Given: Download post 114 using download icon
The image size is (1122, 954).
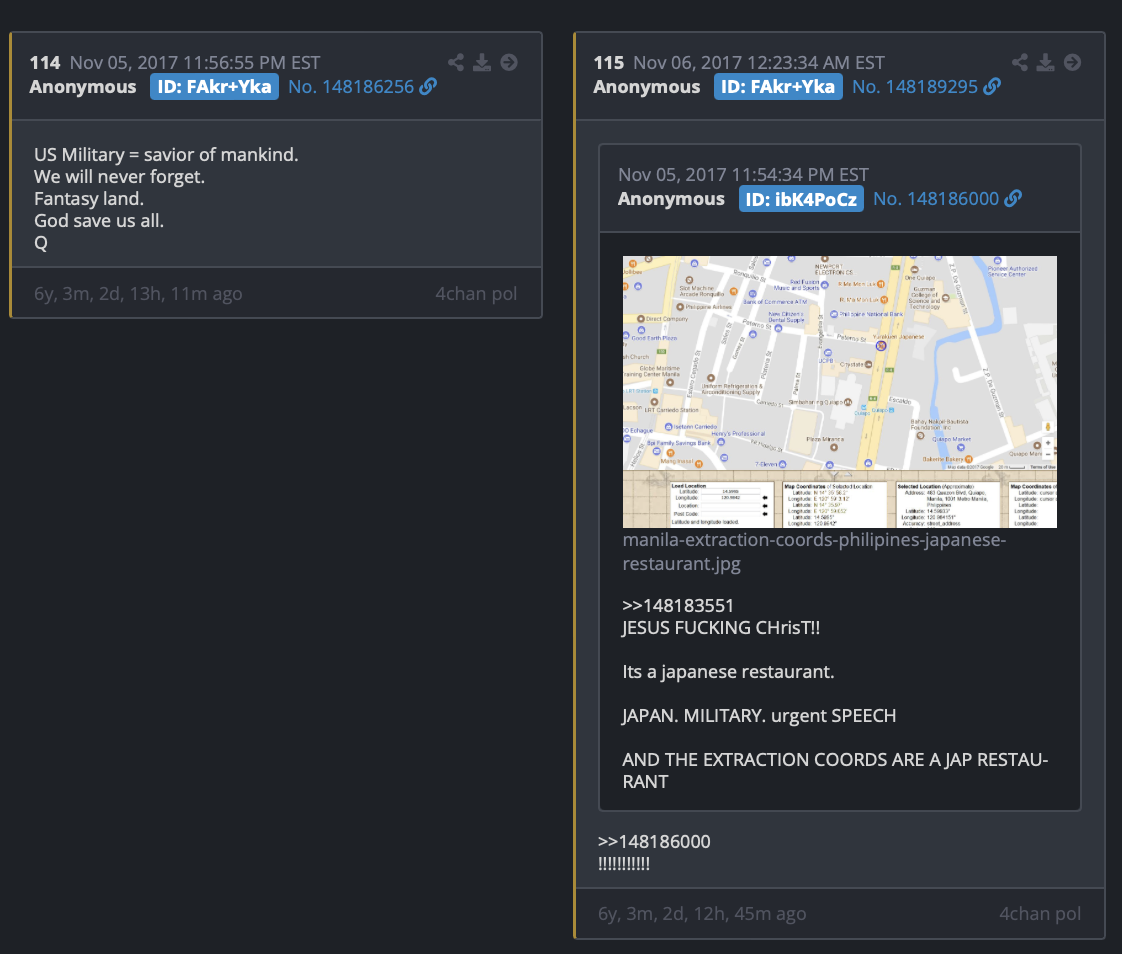Looking at the screenshot, I should pos(482,62).
